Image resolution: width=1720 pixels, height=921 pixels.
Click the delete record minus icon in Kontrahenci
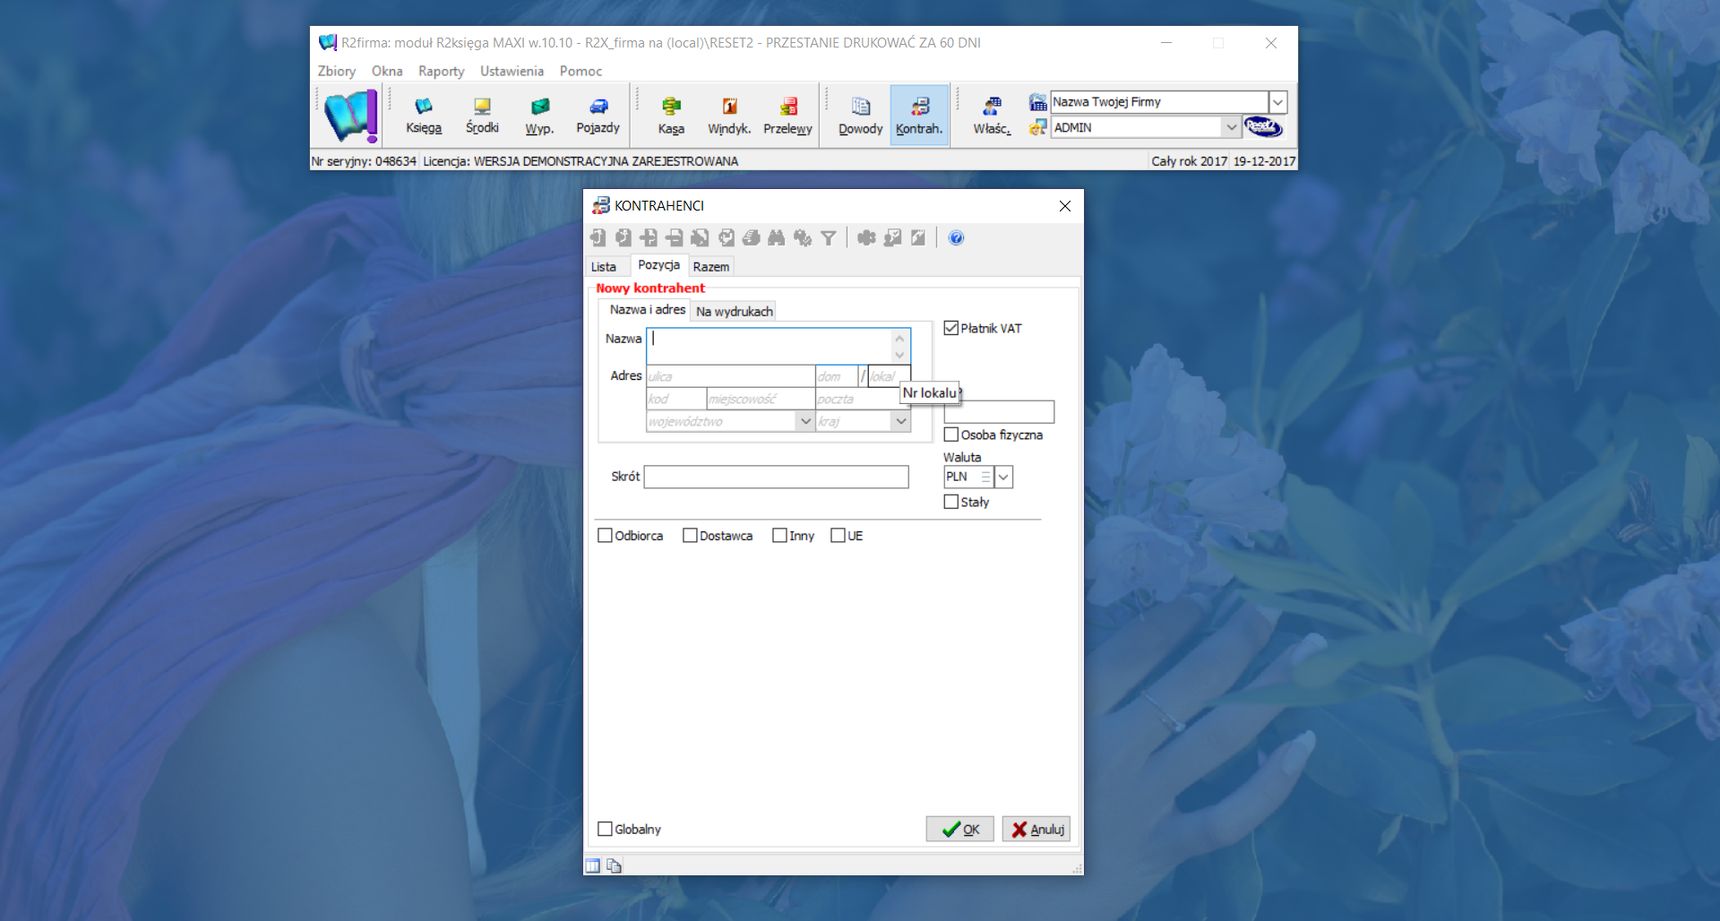(675, 237)
